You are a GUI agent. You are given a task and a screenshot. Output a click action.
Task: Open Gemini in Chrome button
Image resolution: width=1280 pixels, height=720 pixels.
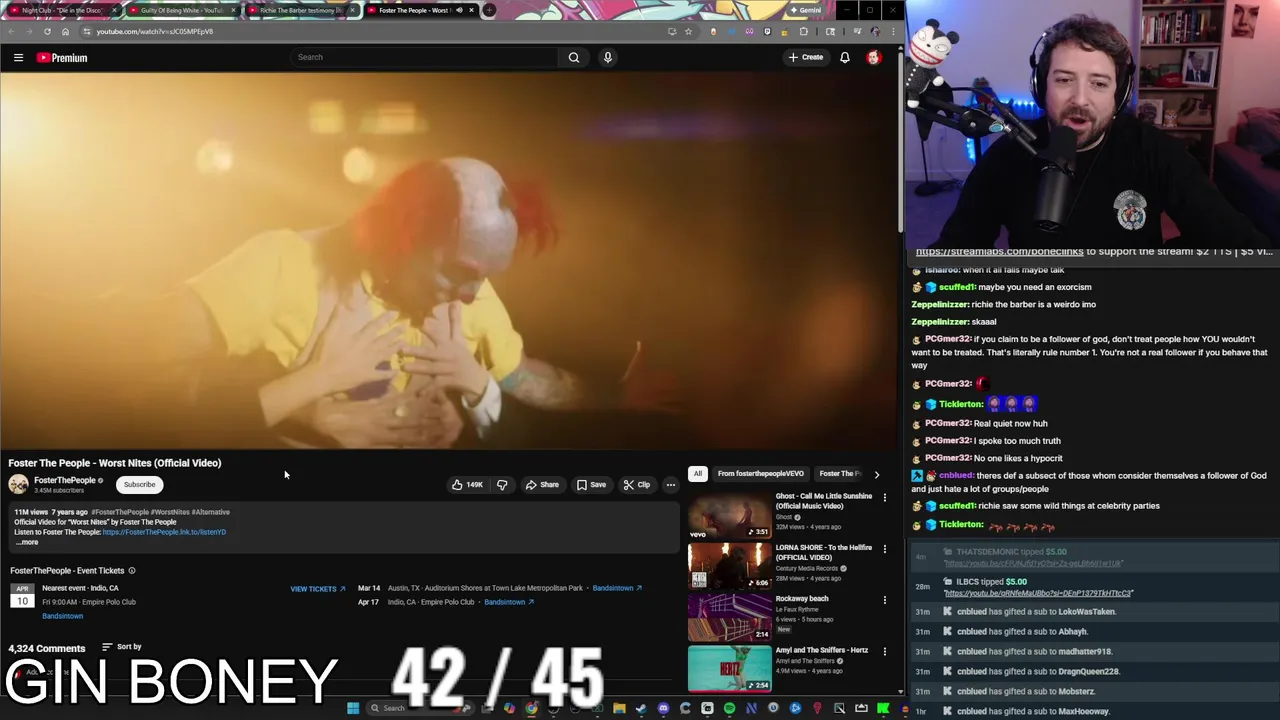(x=805, y=10)
